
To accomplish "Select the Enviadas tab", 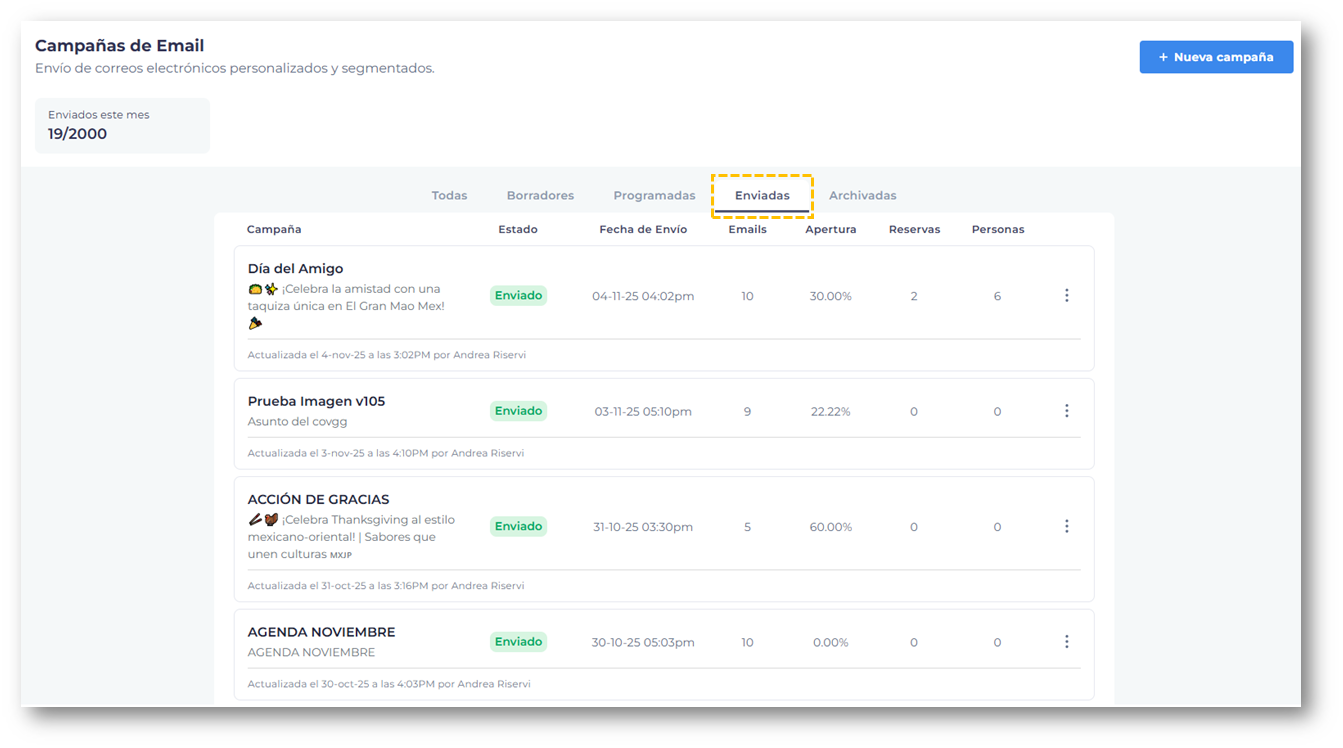I will pyautogui.click(x=762, y=196).
